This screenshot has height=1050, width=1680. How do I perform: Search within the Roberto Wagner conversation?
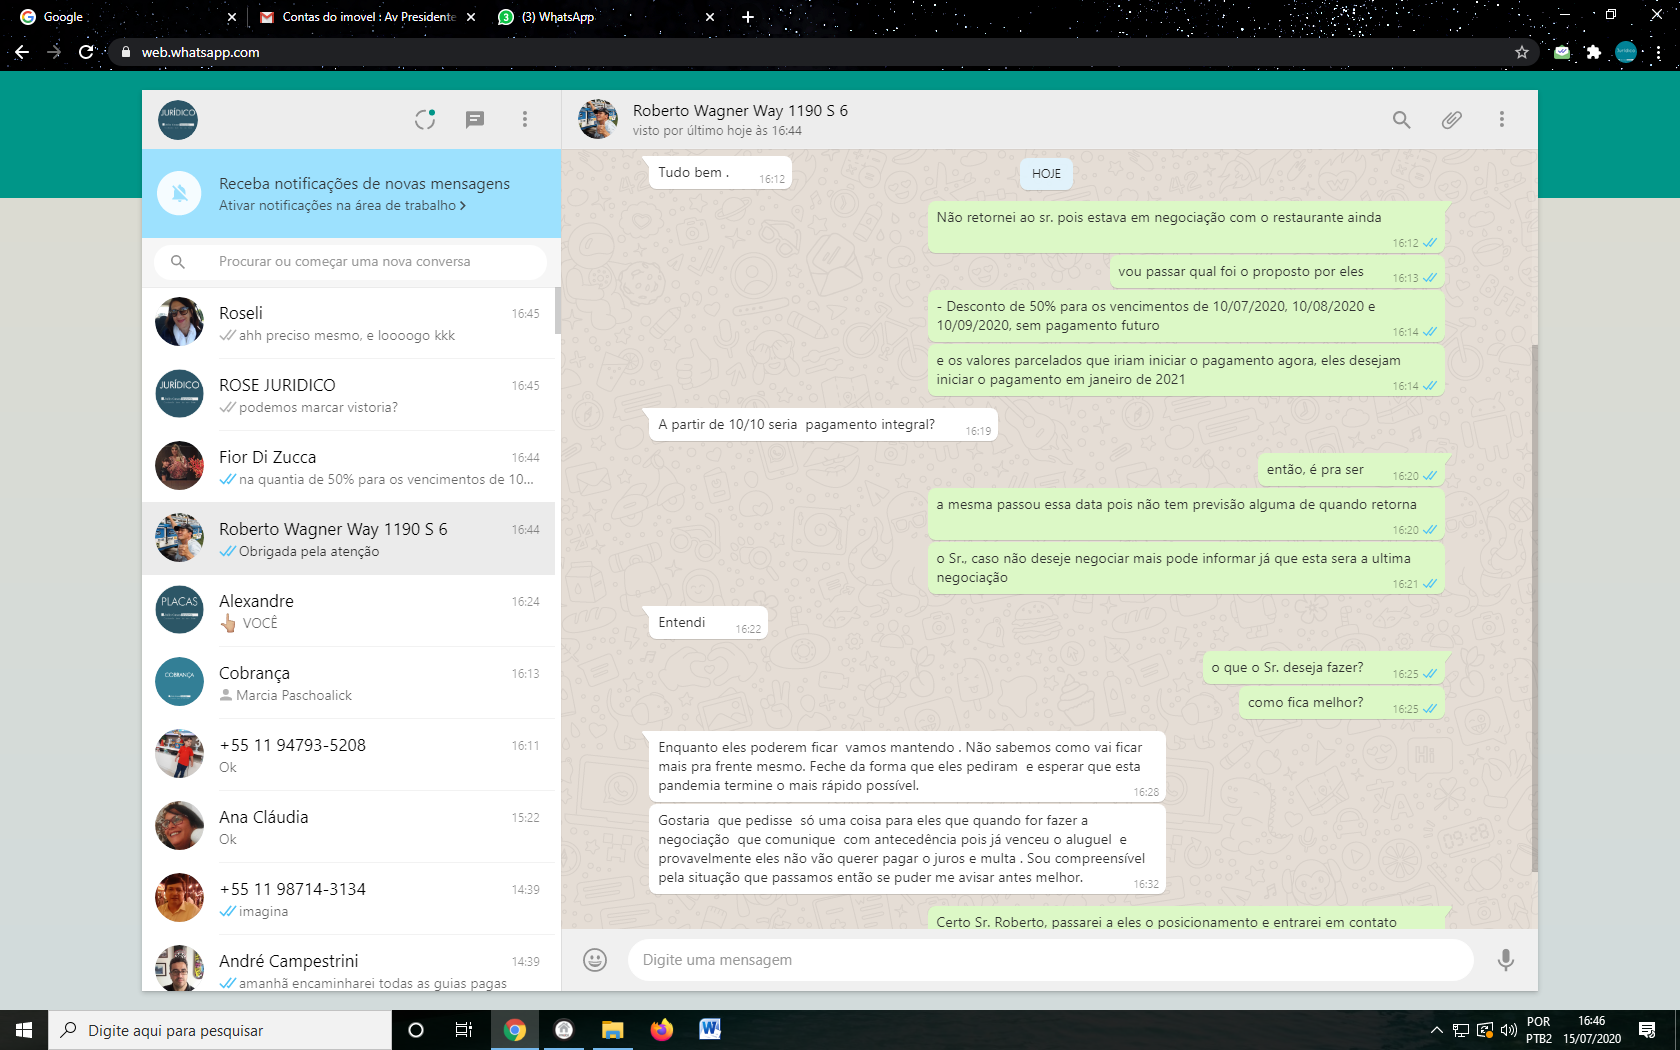(1402, 120)
